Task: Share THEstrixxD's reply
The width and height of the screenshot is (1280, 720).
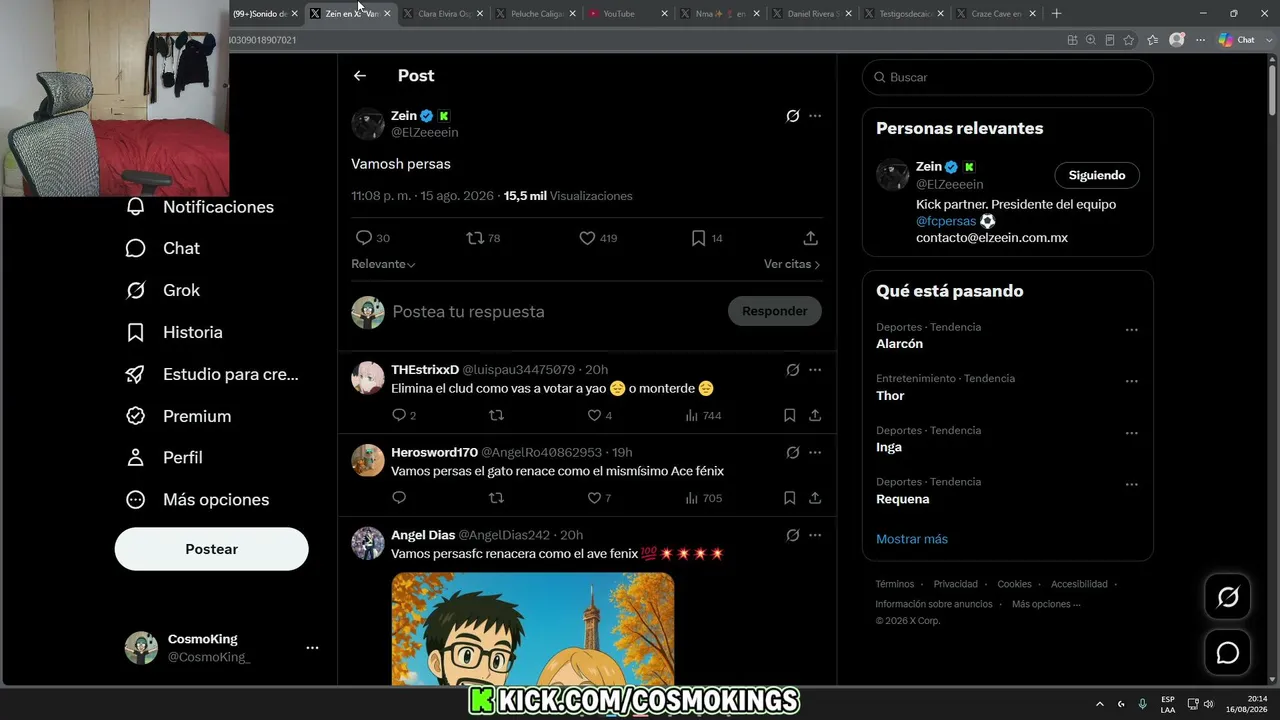Action: (815, 415)
